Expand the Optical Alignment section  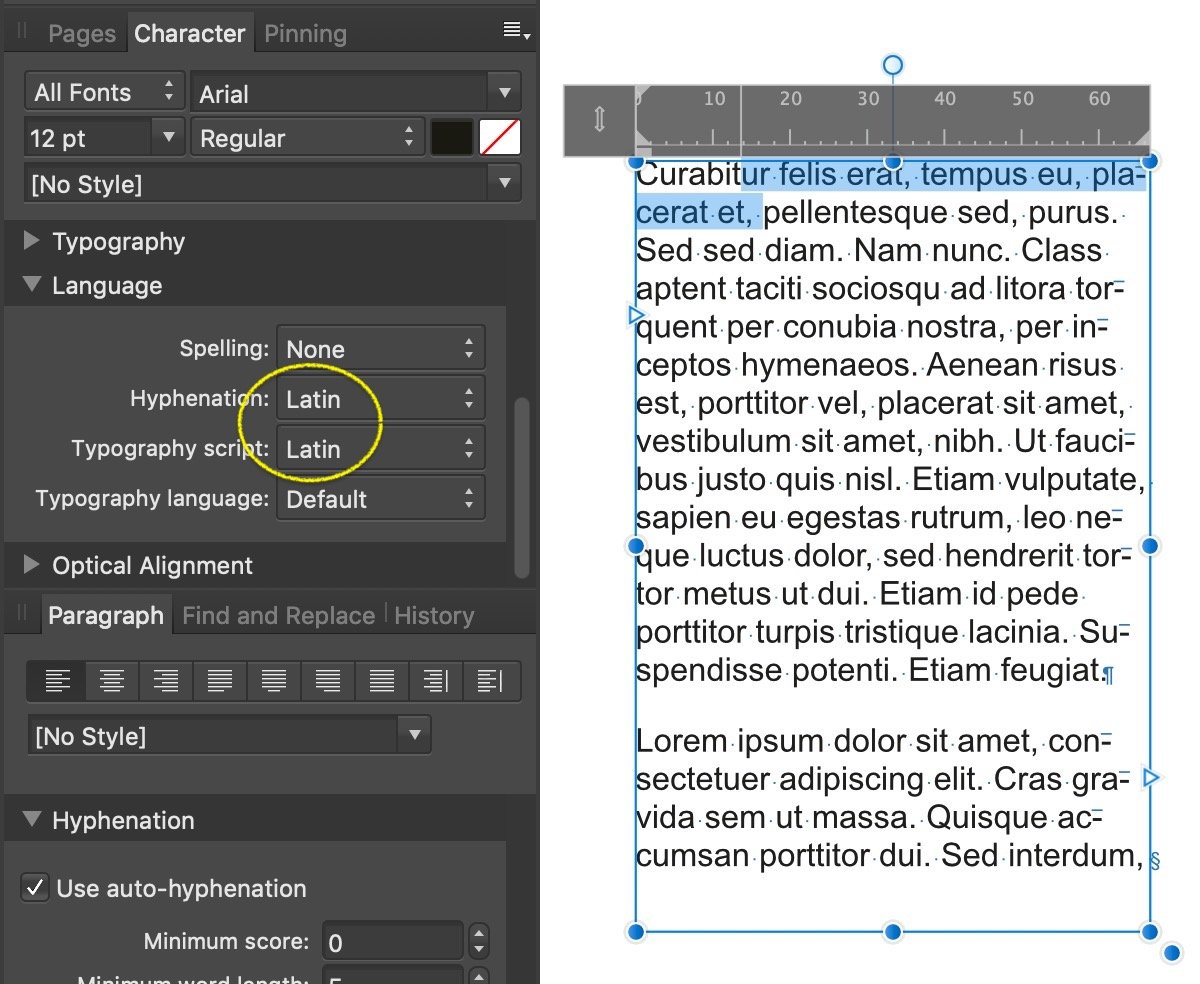(32, 566)
